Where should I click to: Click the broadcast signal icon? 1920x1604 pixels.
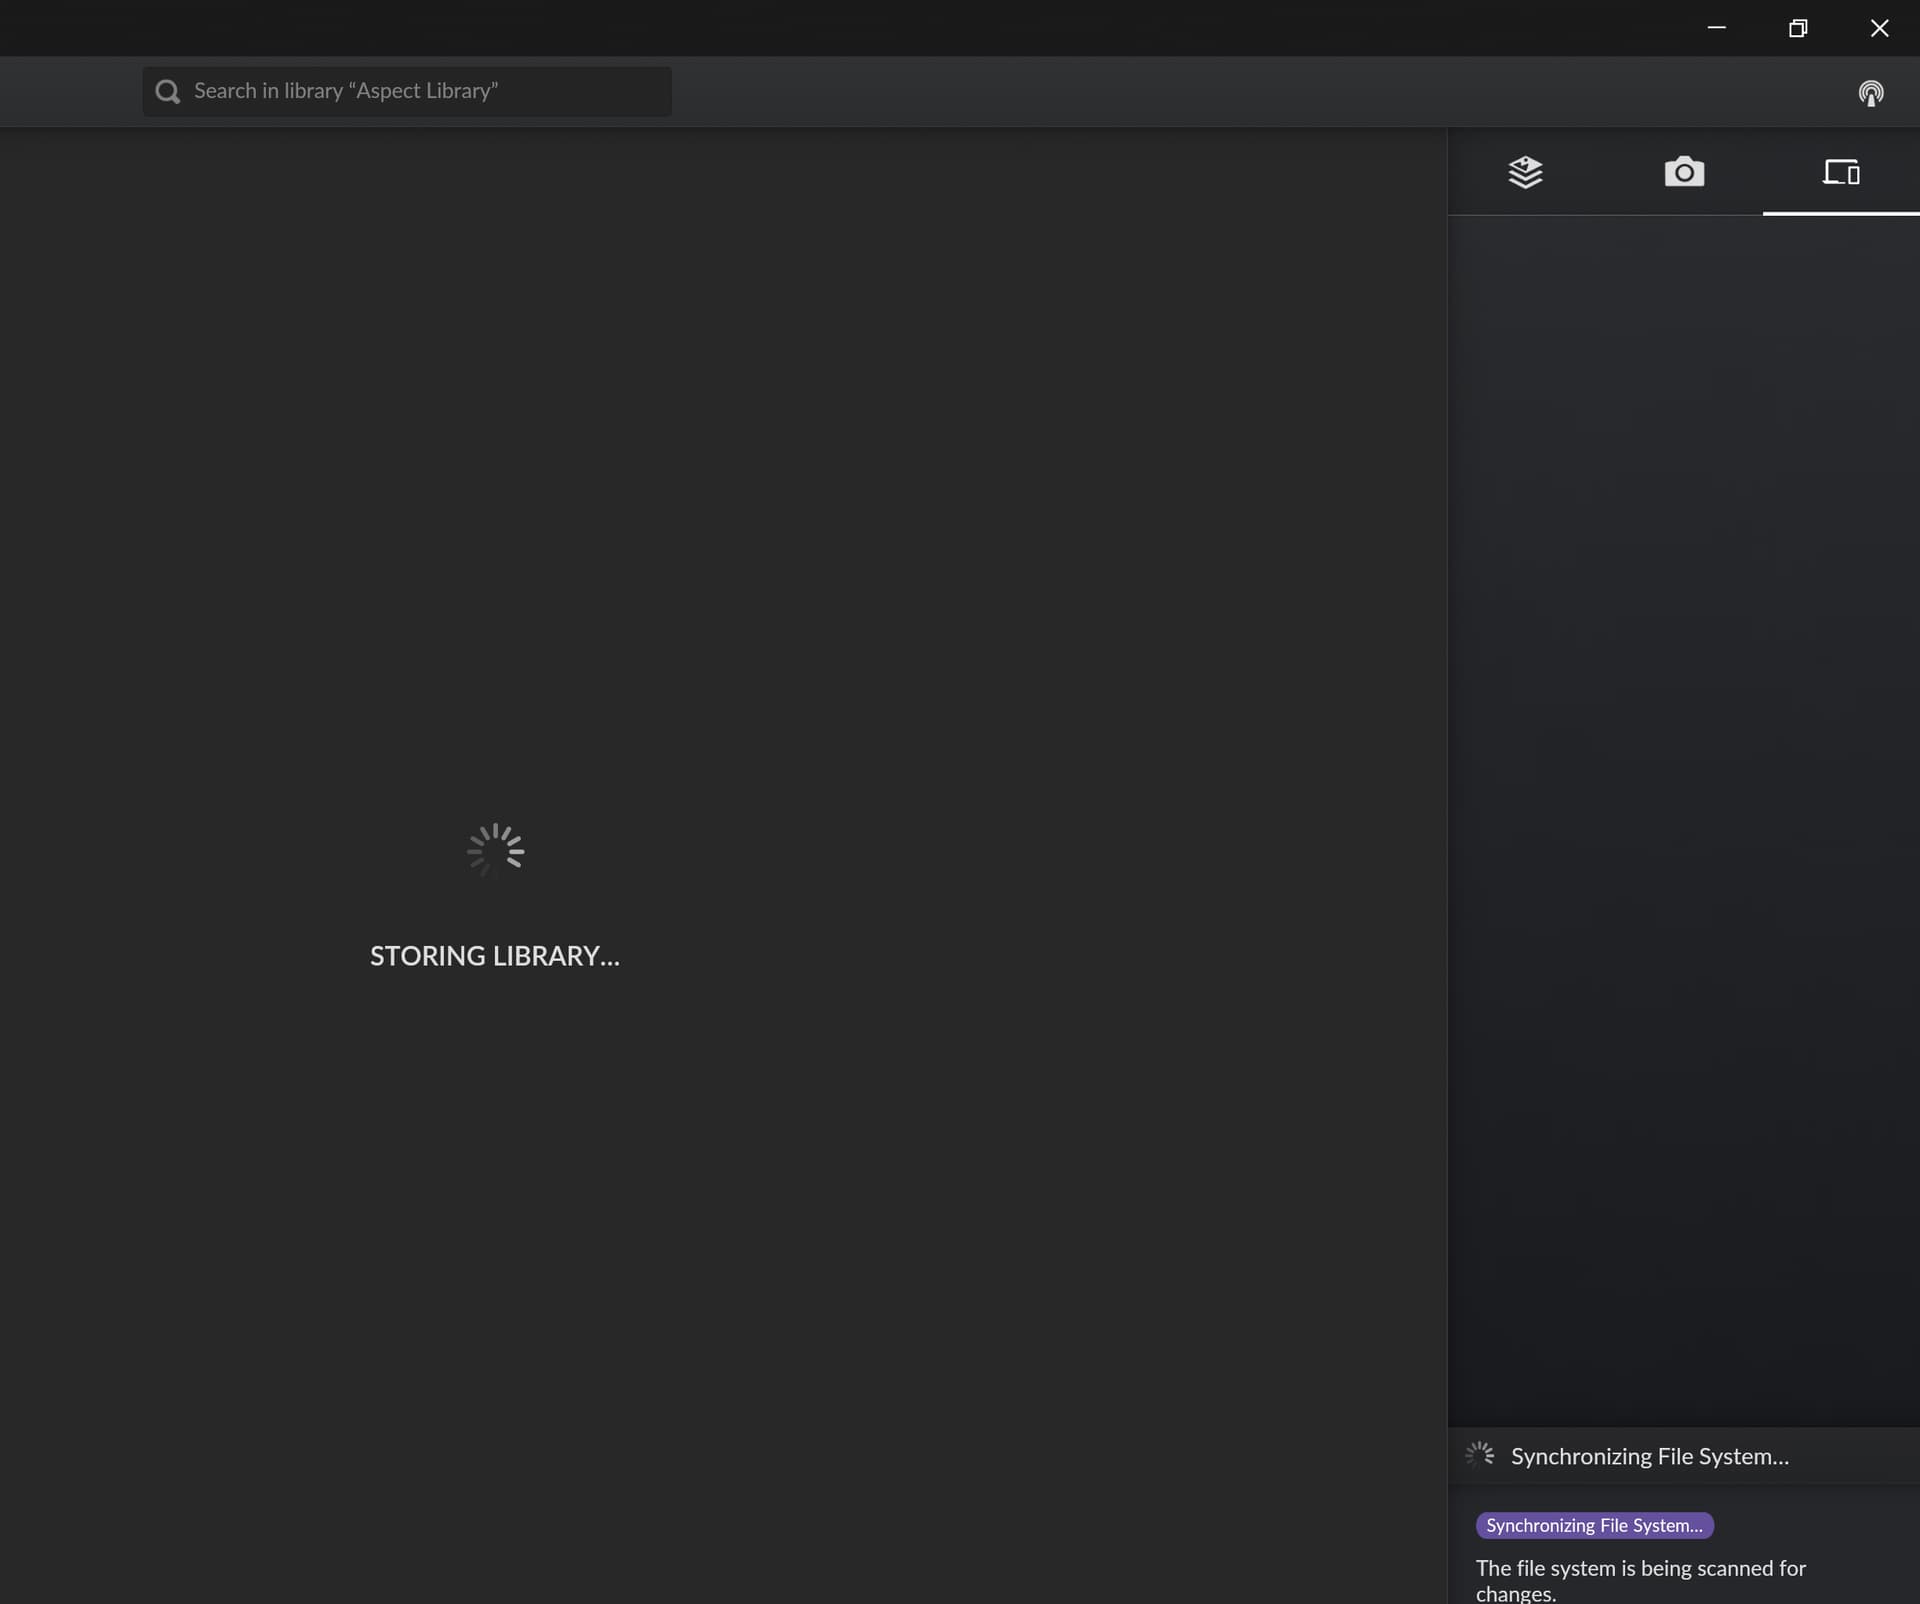[1870, 93]
